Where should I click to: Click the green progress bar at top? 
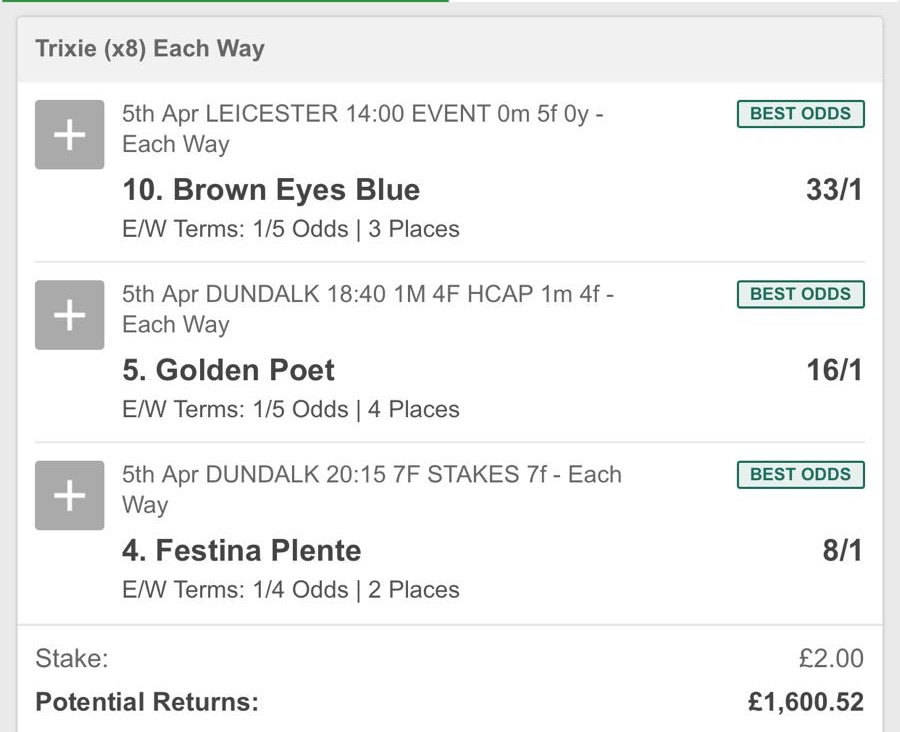coord(224,1)
